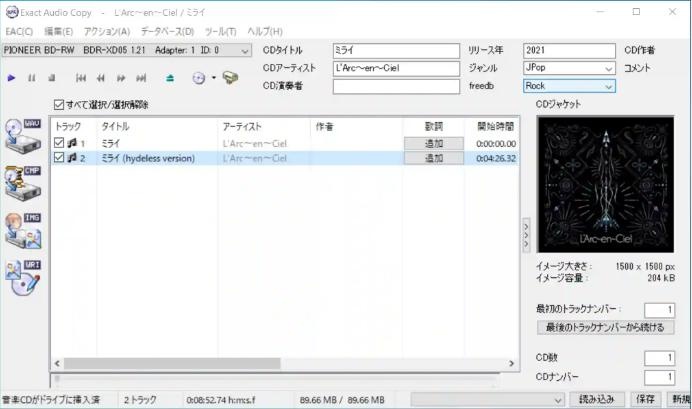The width and height of the screenshot is (692, 409).
Task: Click track 1 artist L'Arc~en~Ciel cell
Action: click(x=255, y=143)
